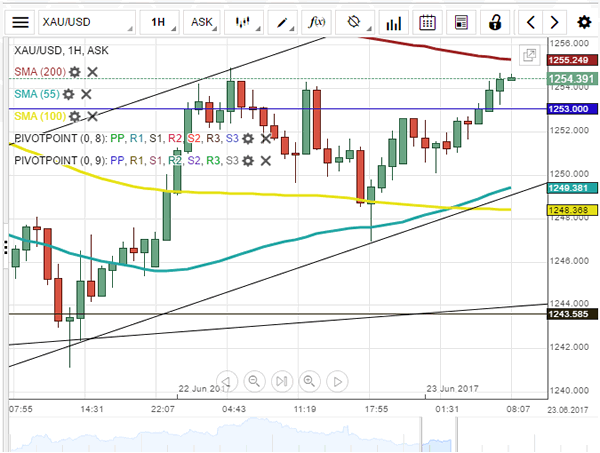Remove the SMA (55) indicator
The height and width of the screenshot is (453, 600).
click(86, 94)
